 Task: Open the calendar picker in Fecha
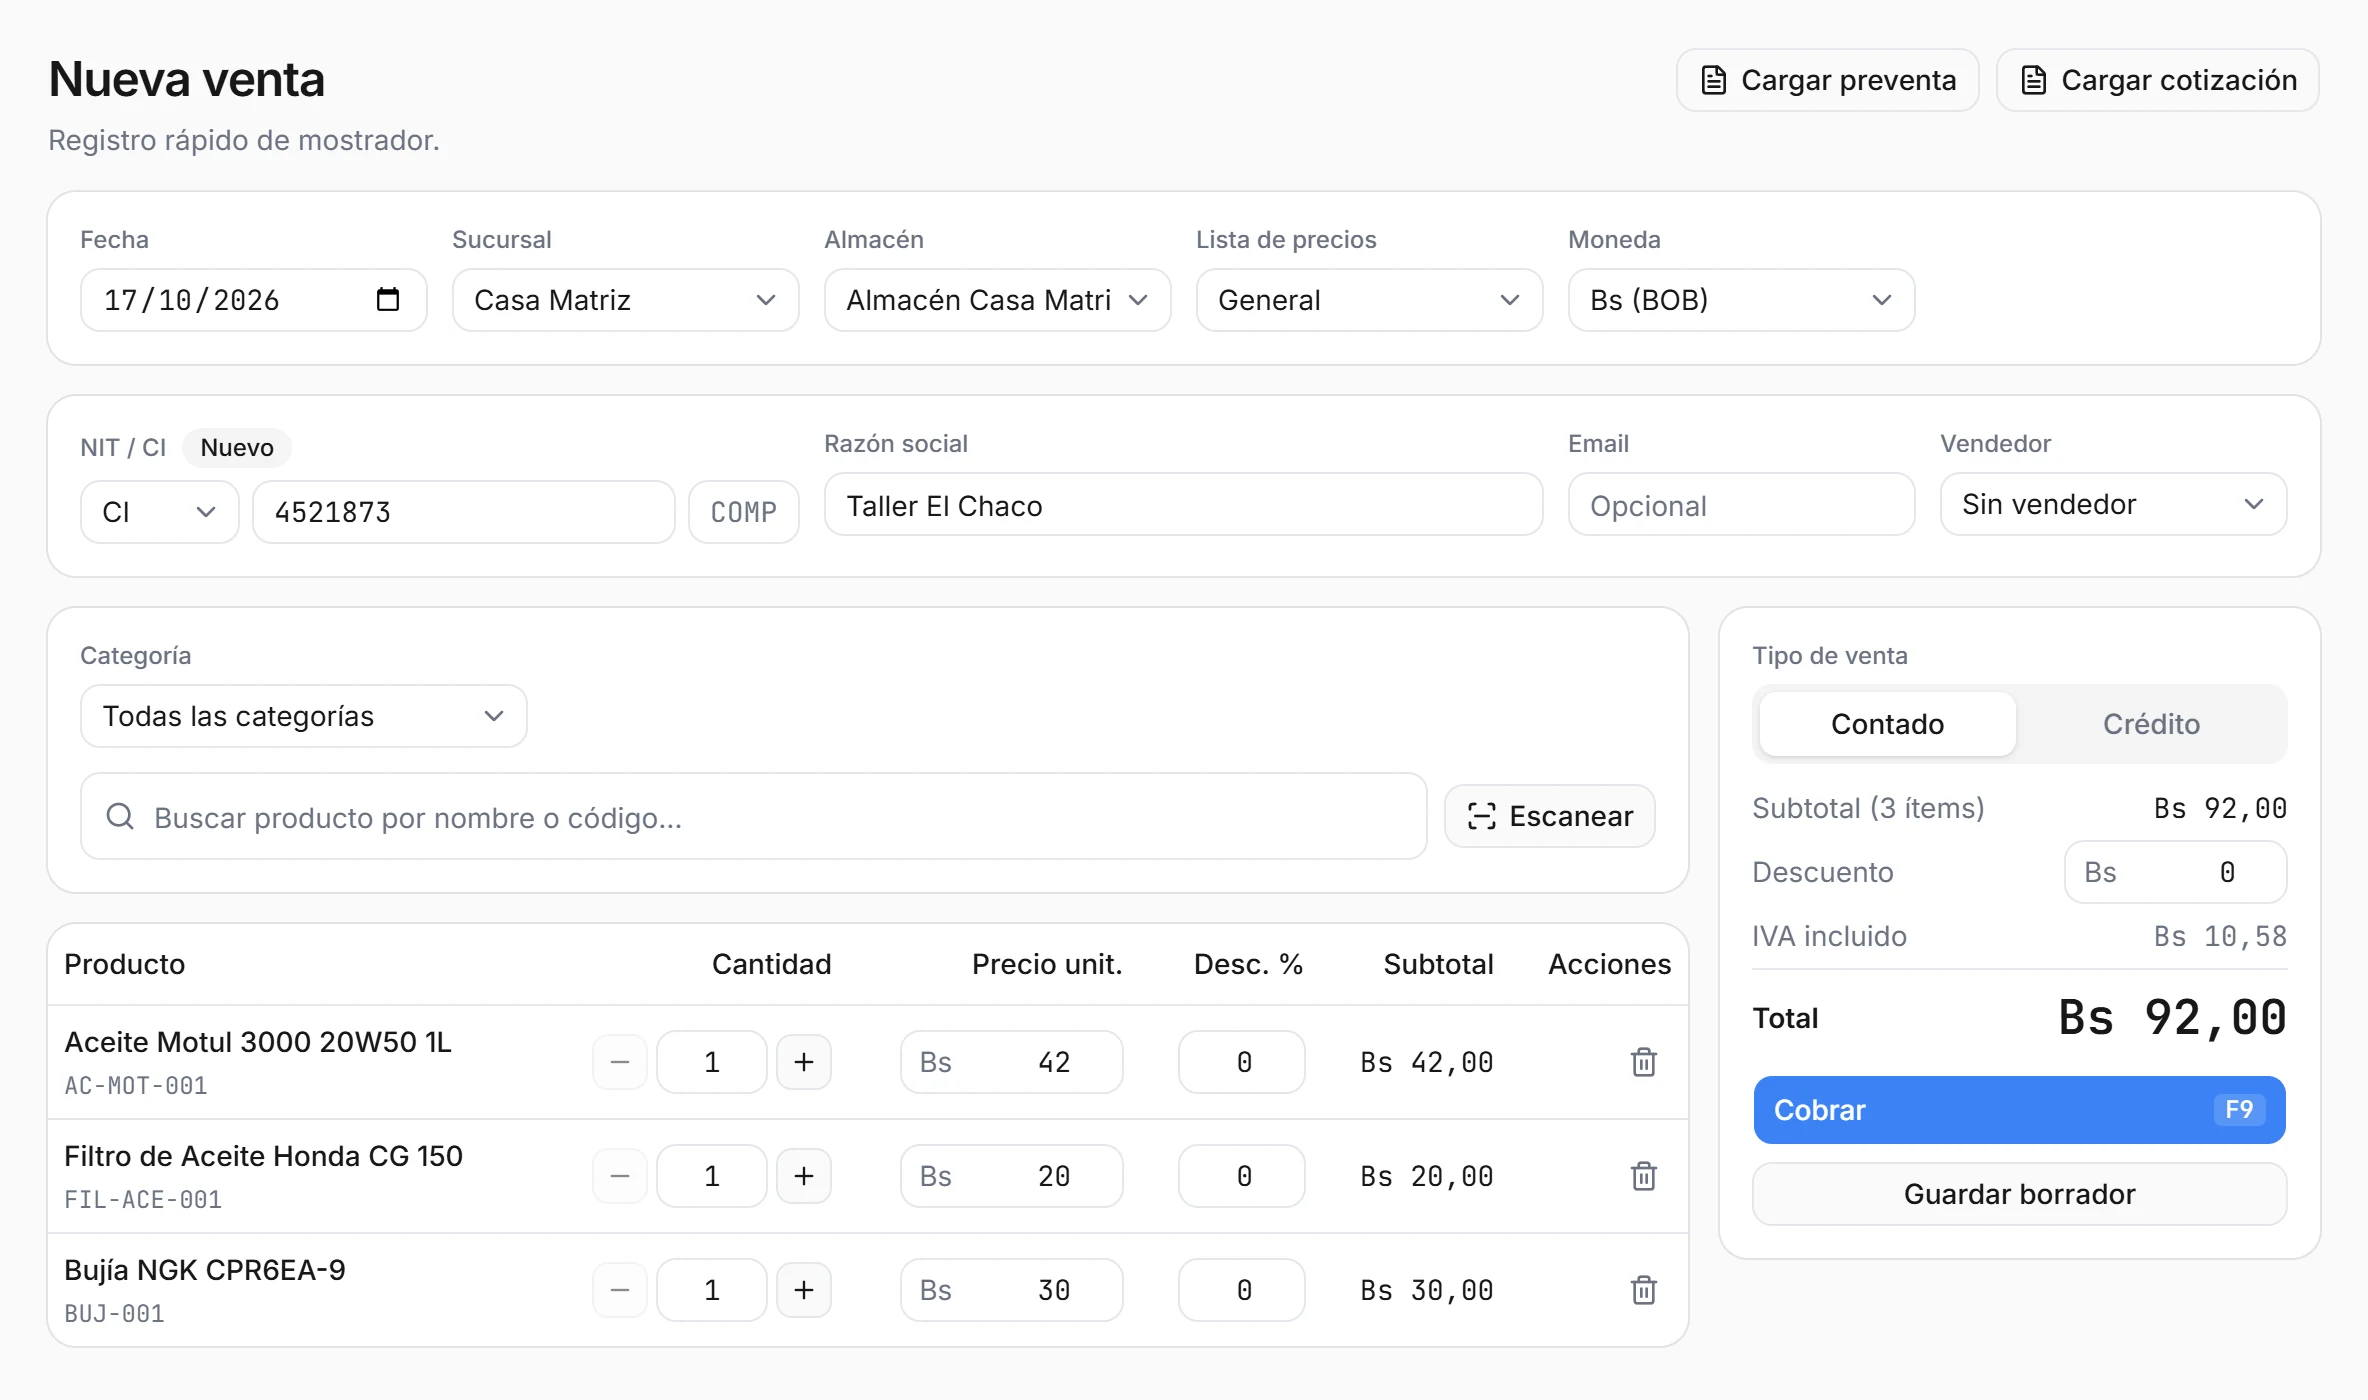pyautogui.click(x=388, y=299)
